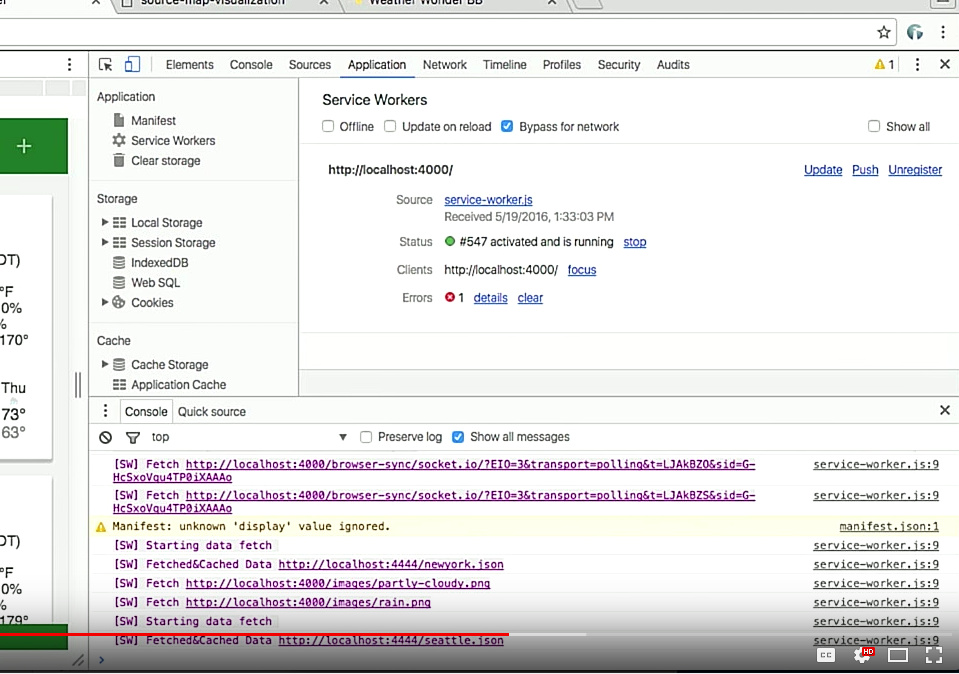Viewport: 959px width, 674px height.
Task: Open error details link
Action: (x=491, y=298)
